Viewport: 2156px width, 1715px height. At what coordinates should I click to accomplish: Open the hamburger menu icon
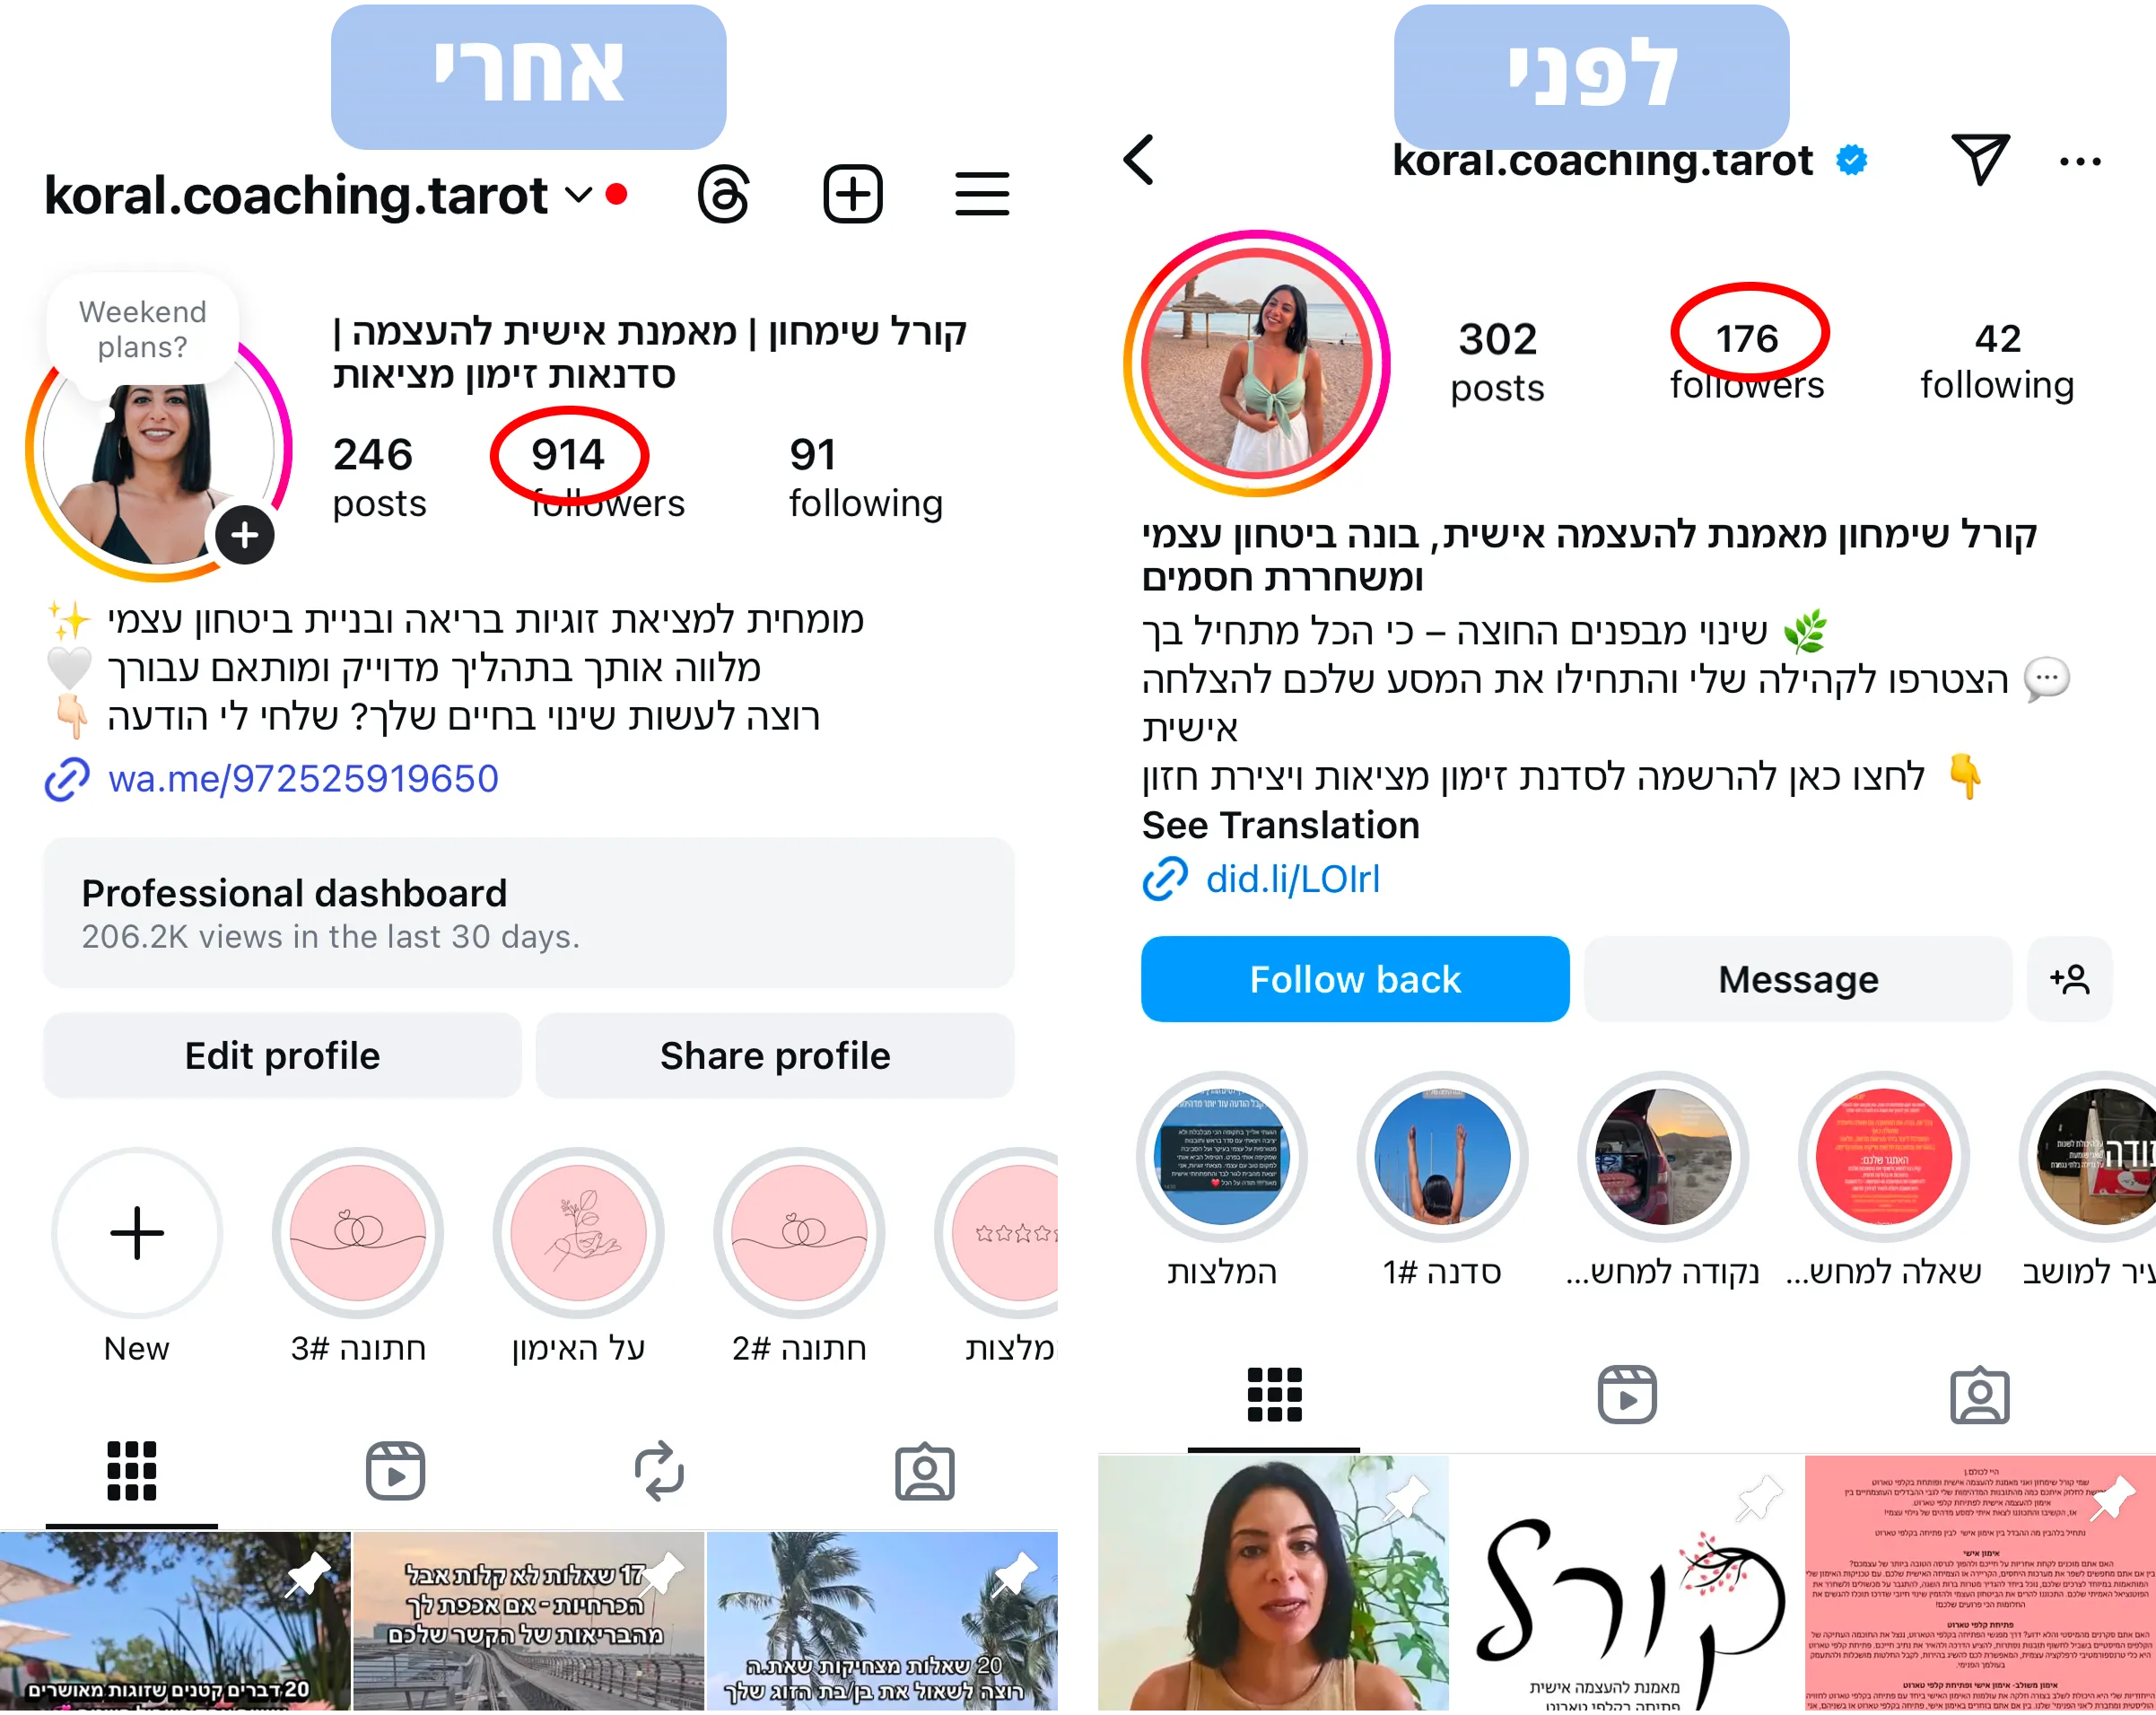[981, 194]
